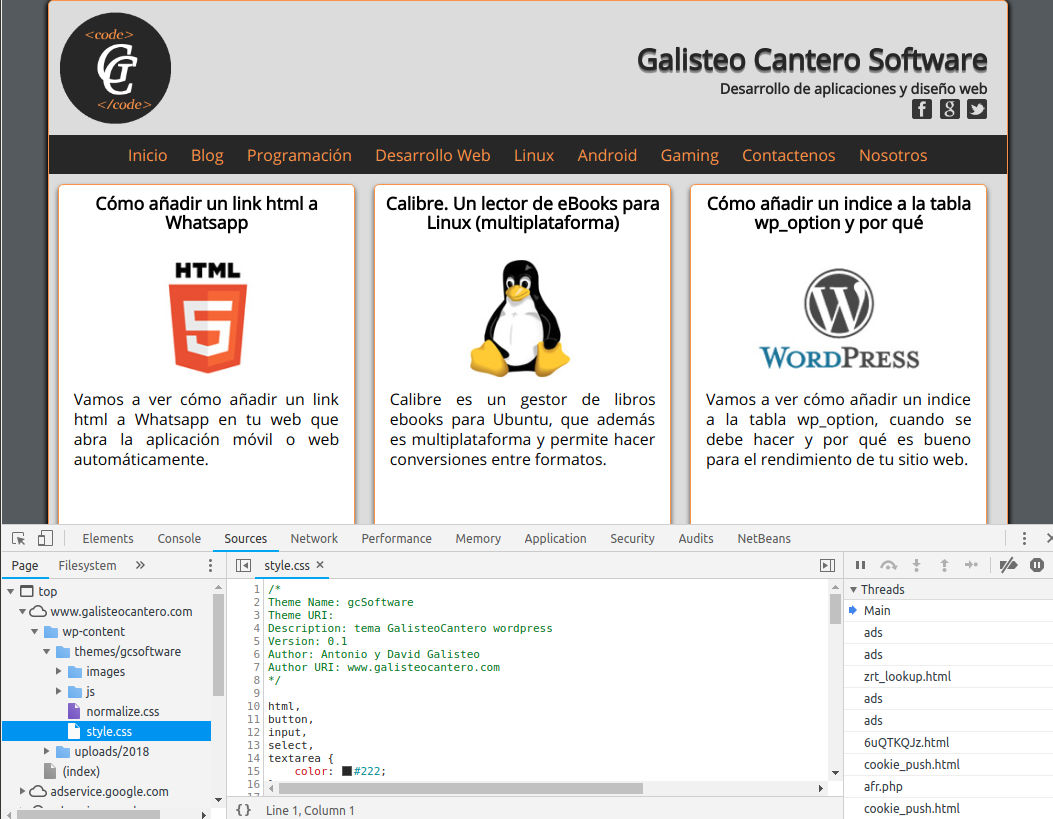Open the Google Plus social icon
Viewport: 1053px width, 819px height.
tap(949, 109)
